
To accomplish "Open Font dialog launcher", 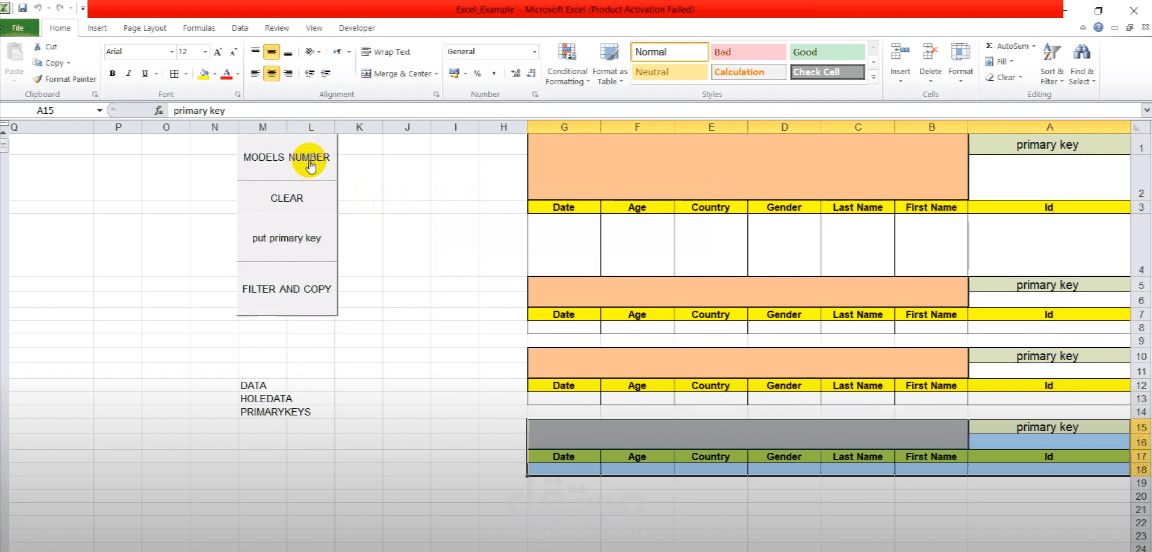I will point(237,95).
